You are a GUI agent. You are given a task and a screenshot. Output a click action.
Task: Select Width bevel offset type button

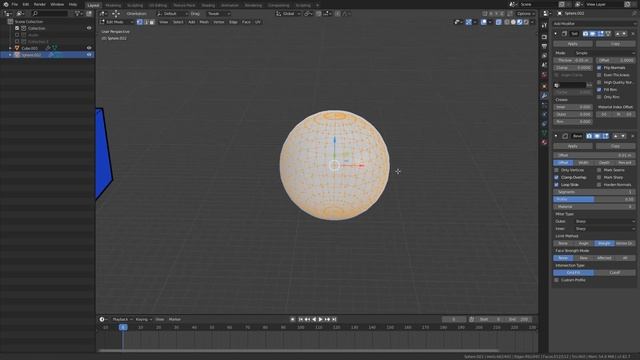584,163
